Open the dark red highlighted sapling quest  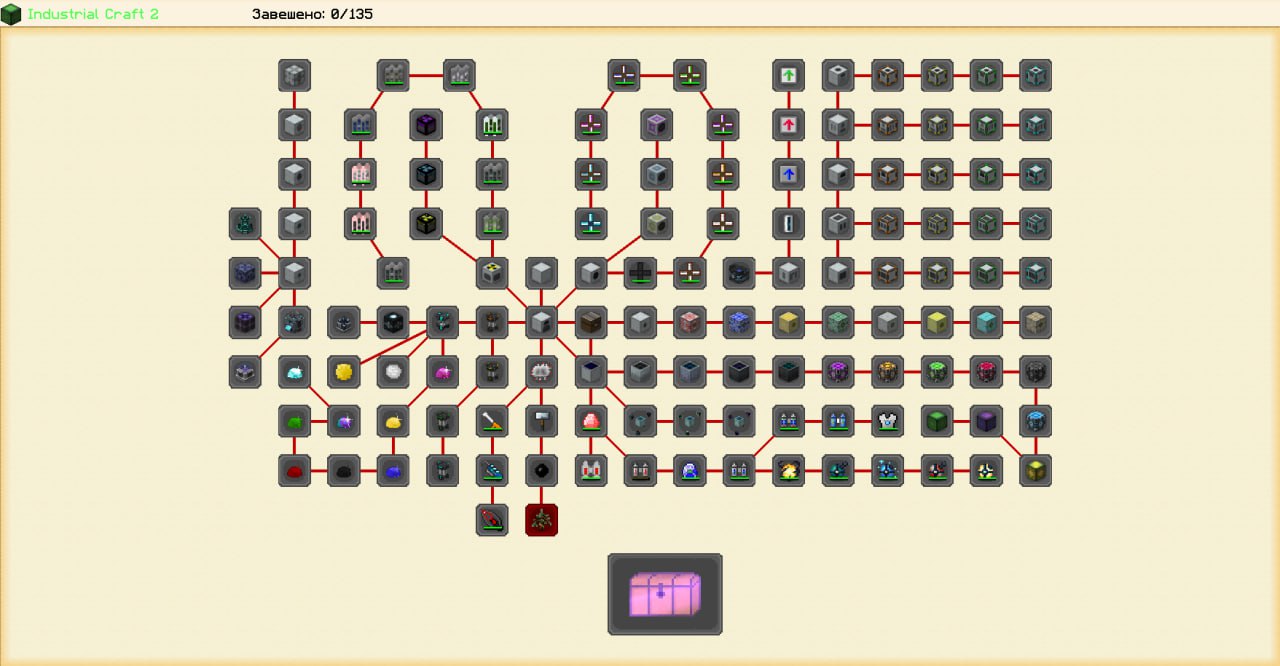coord(541,520)
